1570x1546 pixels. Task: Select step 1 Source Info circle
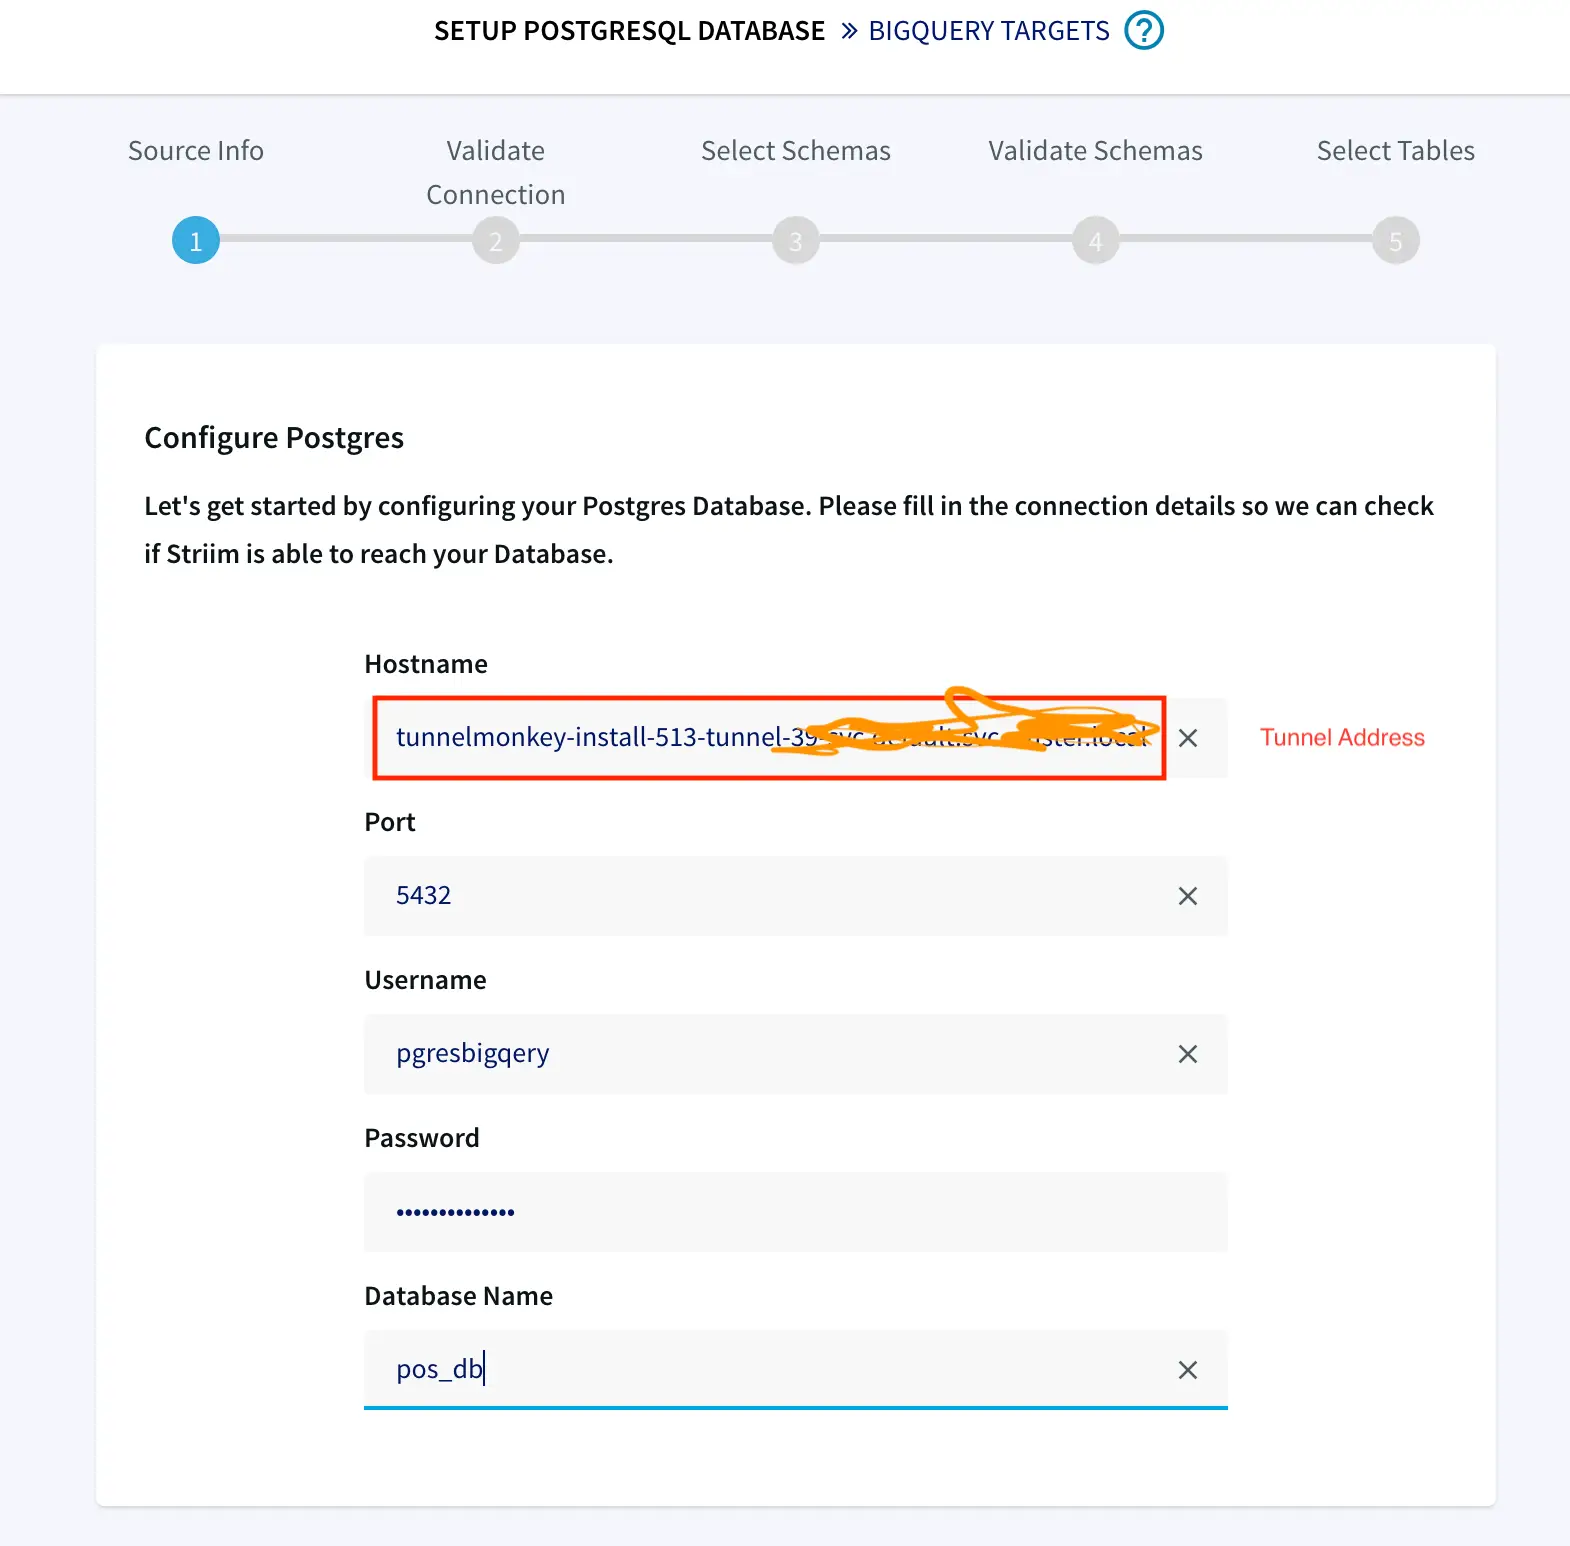(196, 241)
